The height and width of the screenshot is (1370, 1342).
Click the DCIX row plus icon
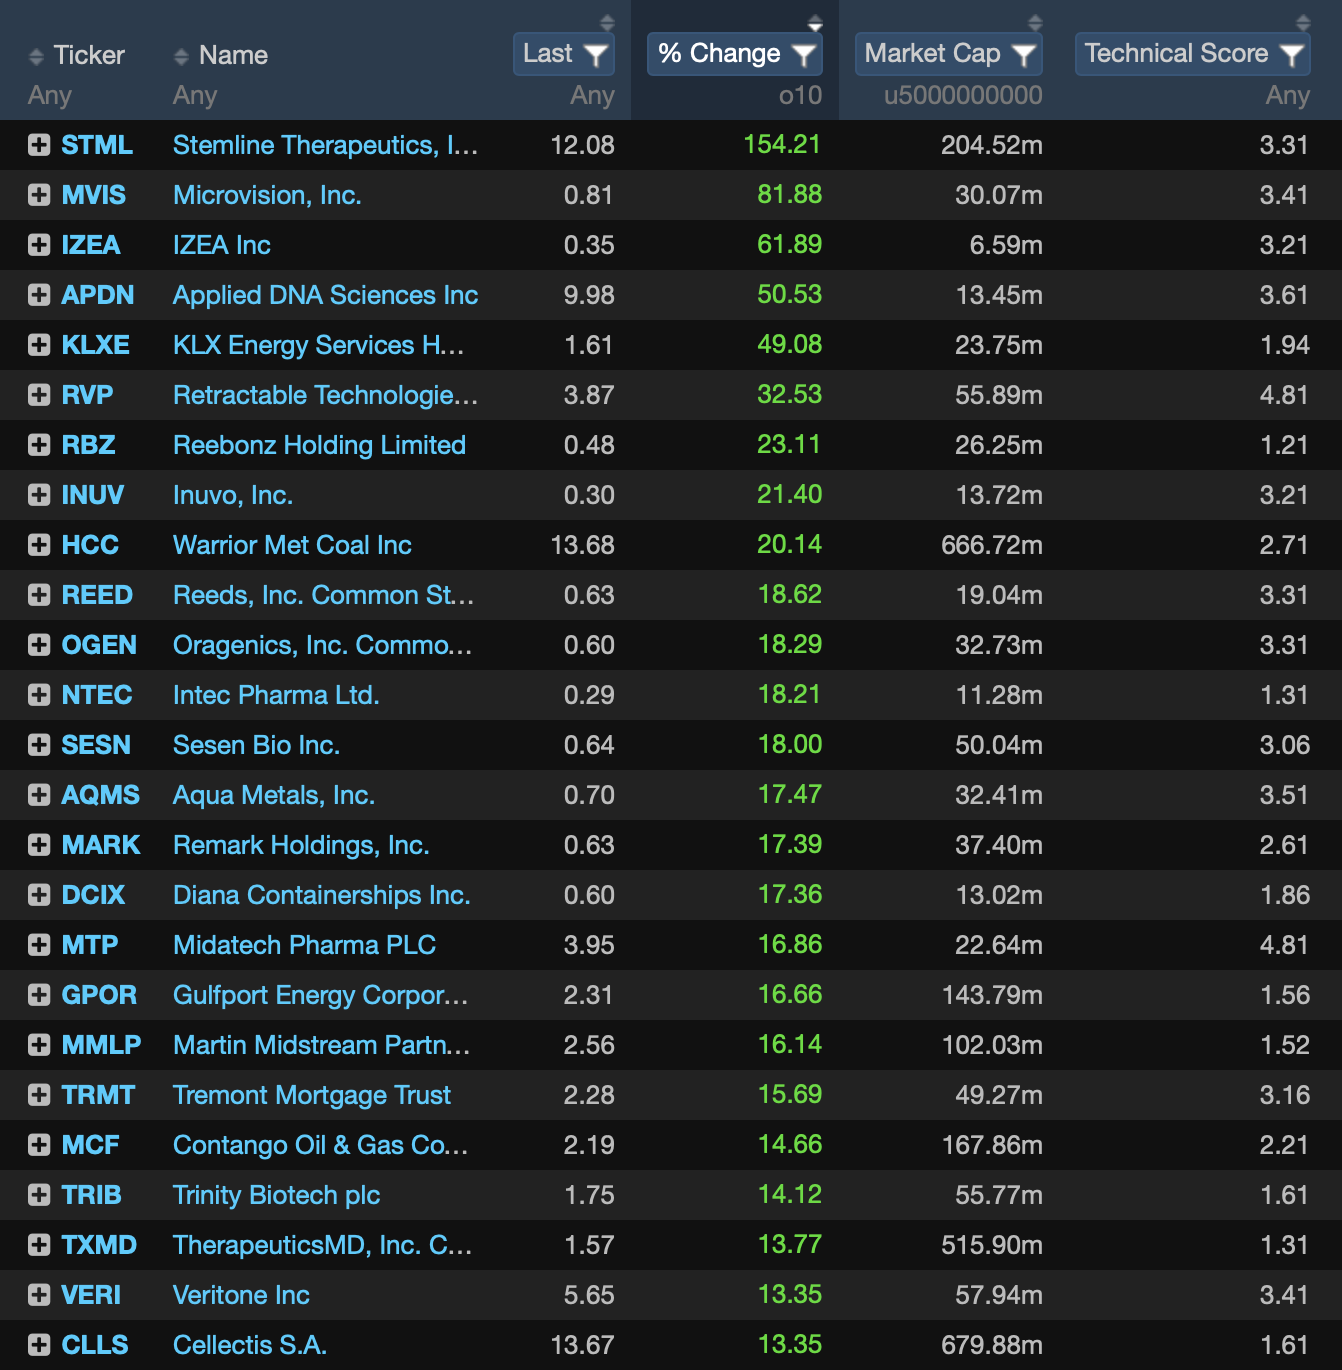click(39, 895)
